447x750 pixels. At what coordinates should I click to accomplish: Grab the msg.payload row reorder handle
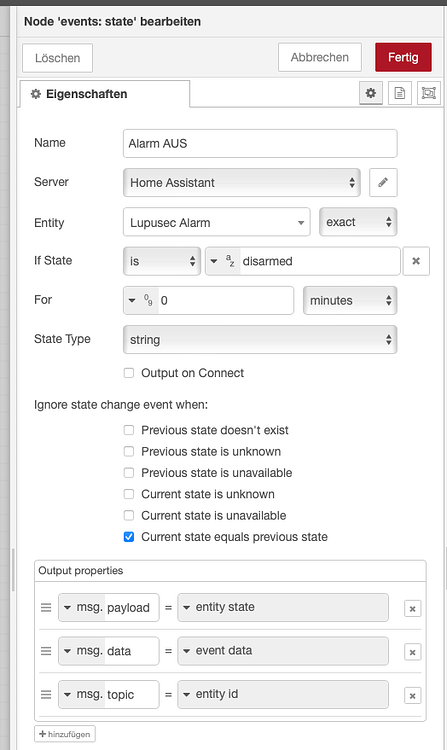46,607
